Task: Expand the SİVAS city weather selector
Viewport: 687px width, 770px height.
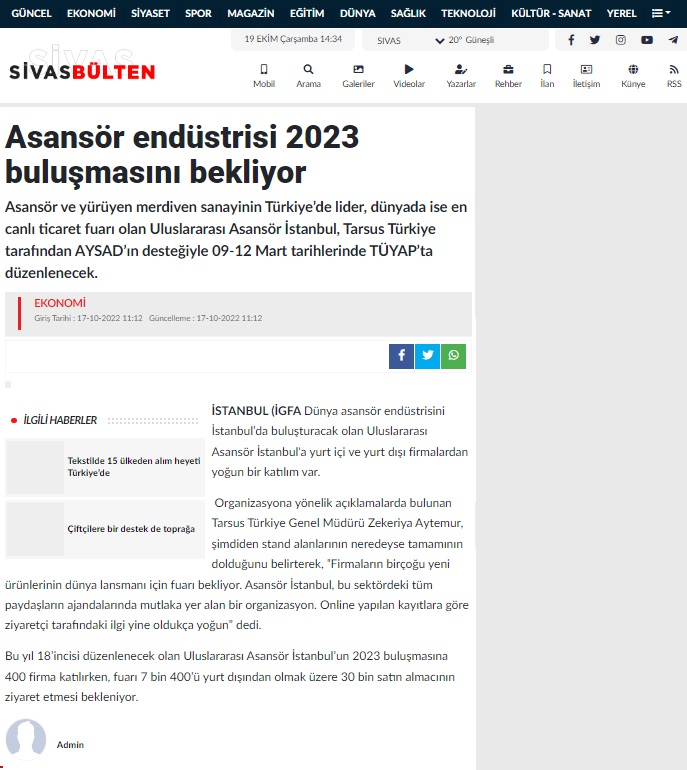Action: point(411,40)
